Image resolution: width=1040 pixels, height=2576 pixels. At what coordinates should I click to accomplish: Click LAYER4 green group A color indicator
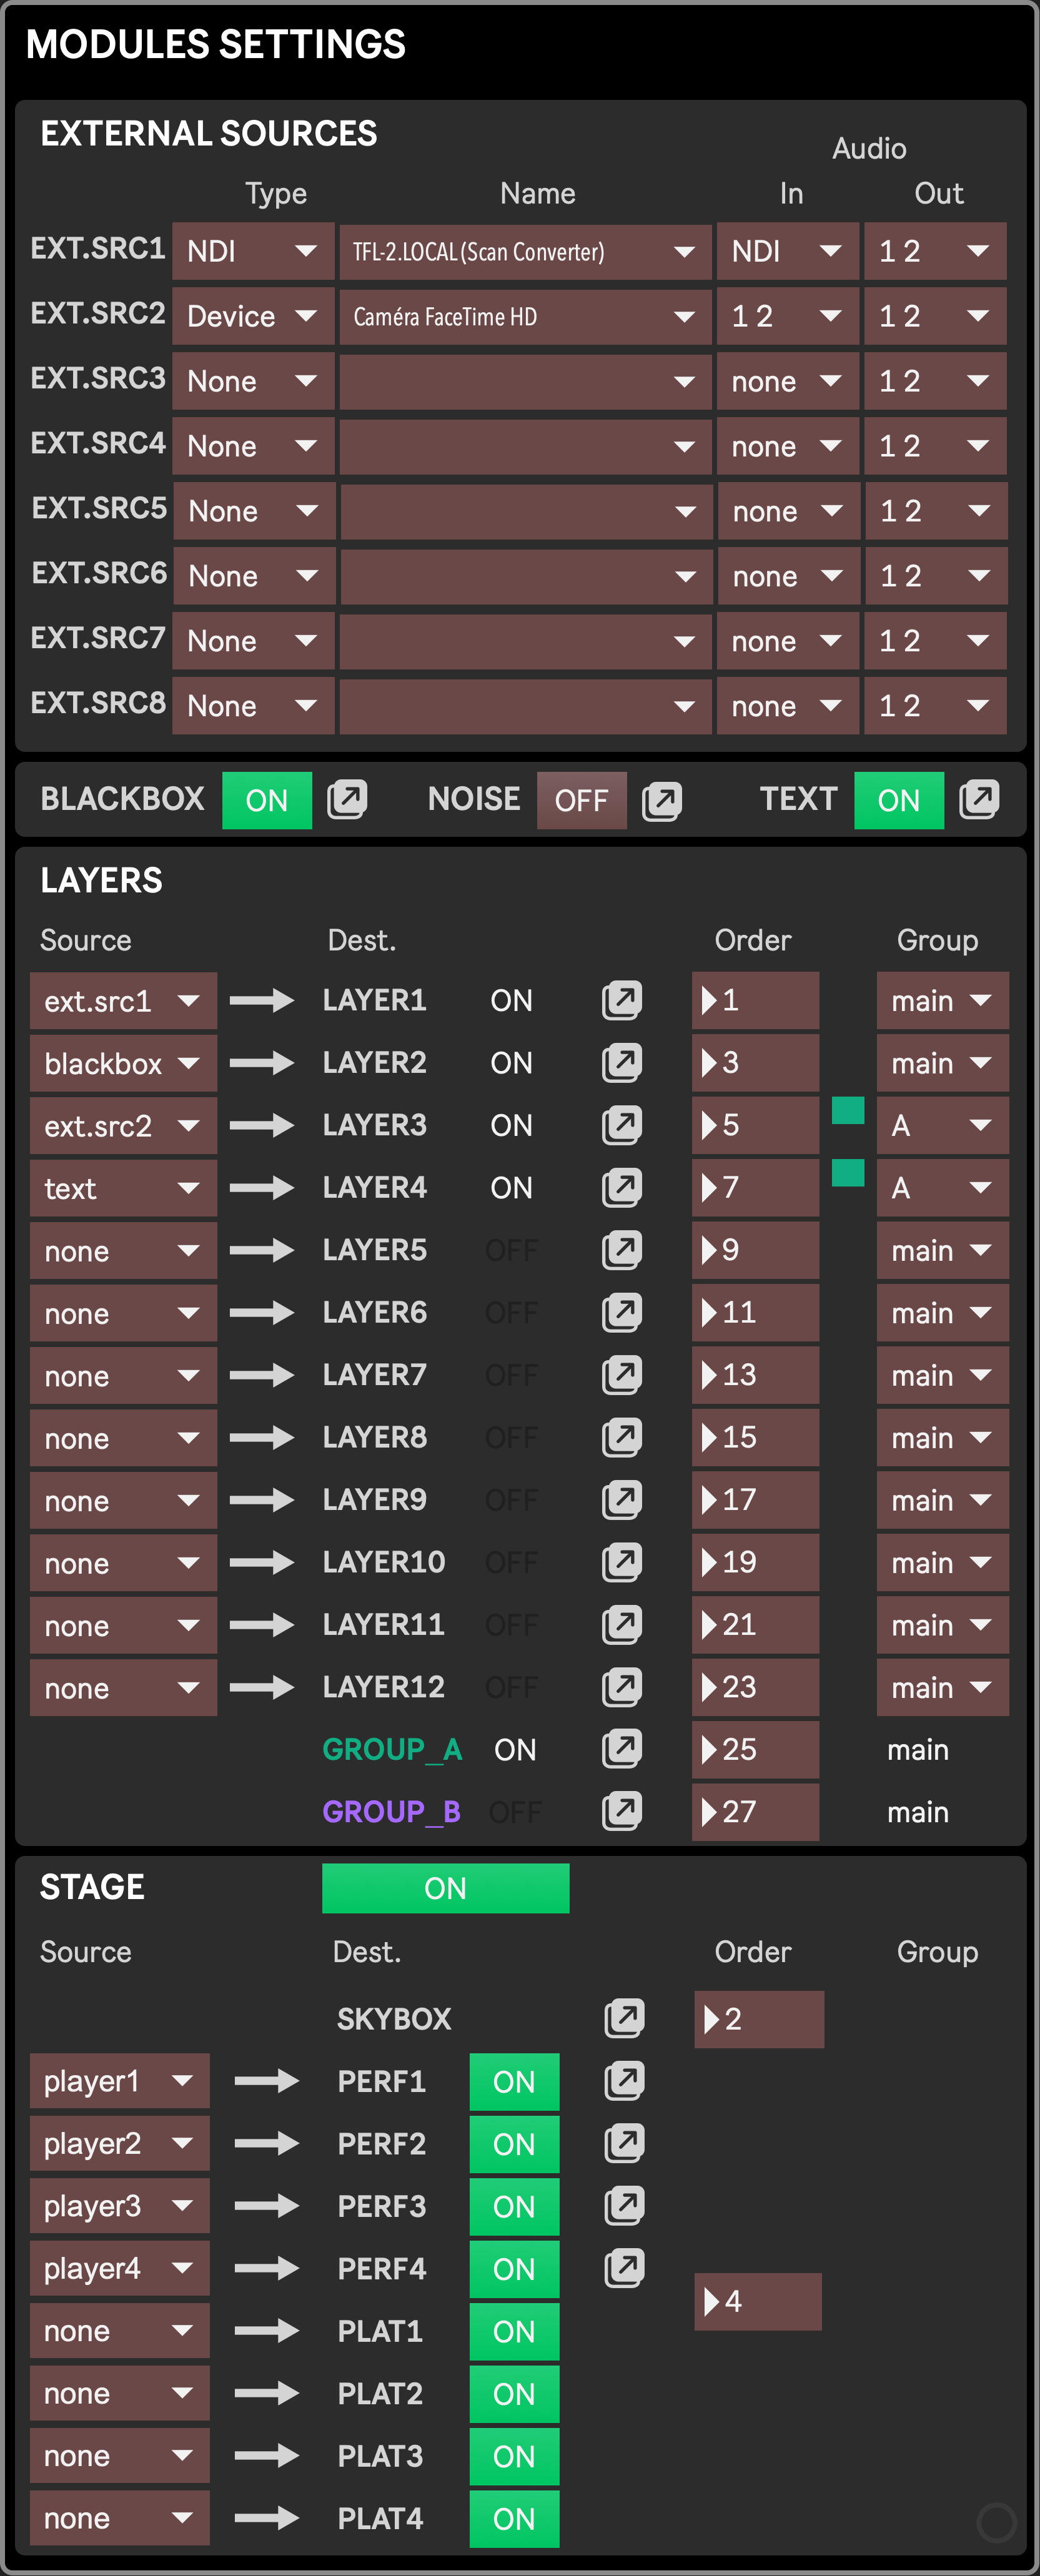(x=848, y=1173)
